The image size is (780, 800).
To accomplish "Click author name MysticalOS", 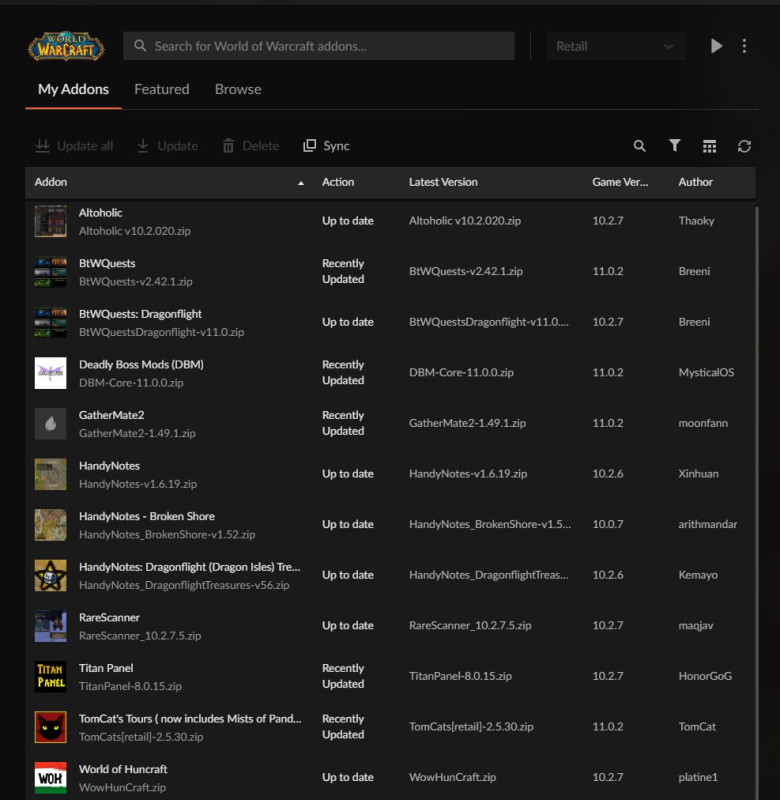I will tap(706, 372).
